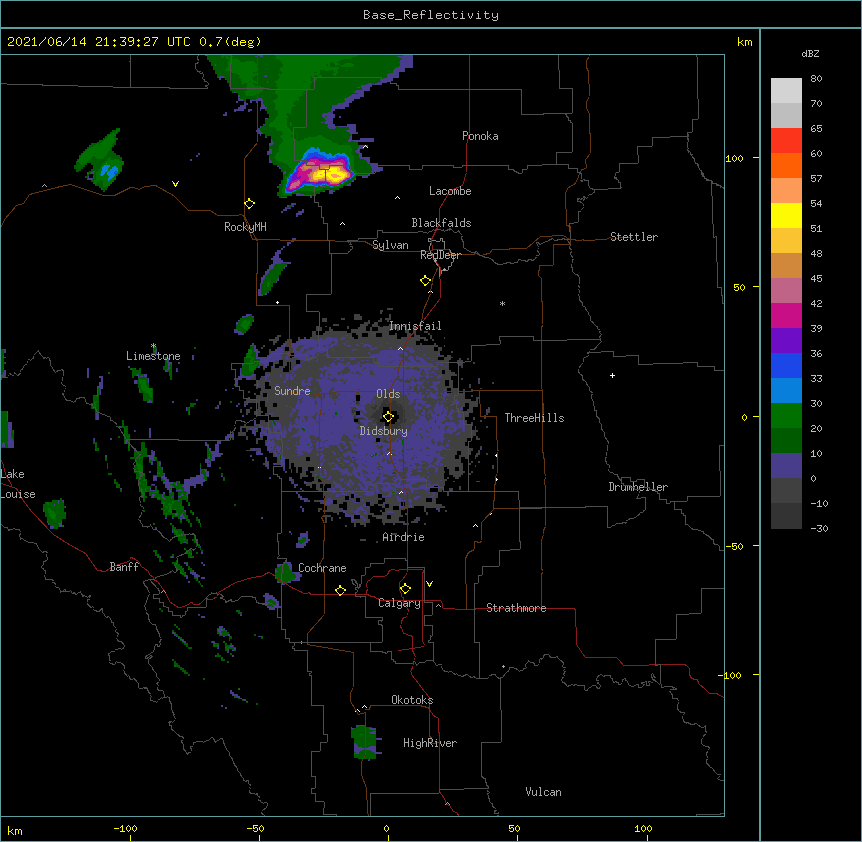
Task: Choose the light gray top legend swatch
Action: pos(786,90)
